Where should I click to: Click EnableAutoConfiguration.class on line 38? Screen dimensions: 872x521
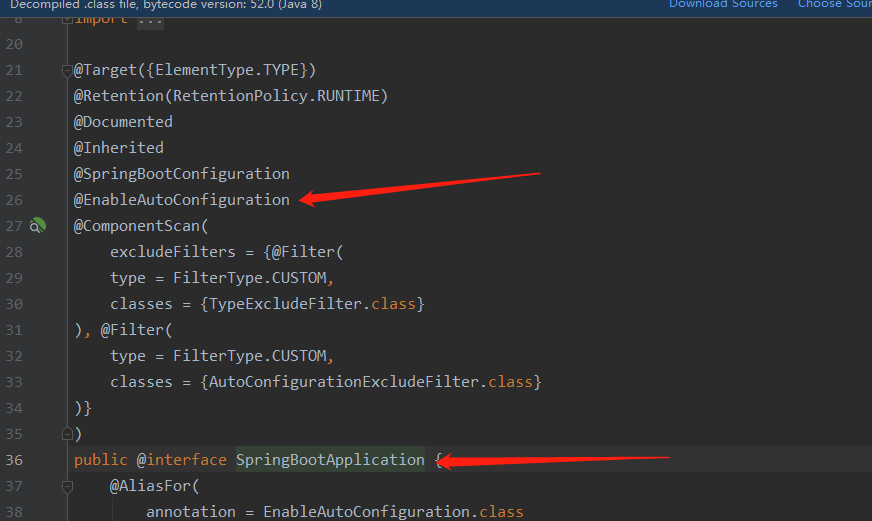[x=393, y=512]
